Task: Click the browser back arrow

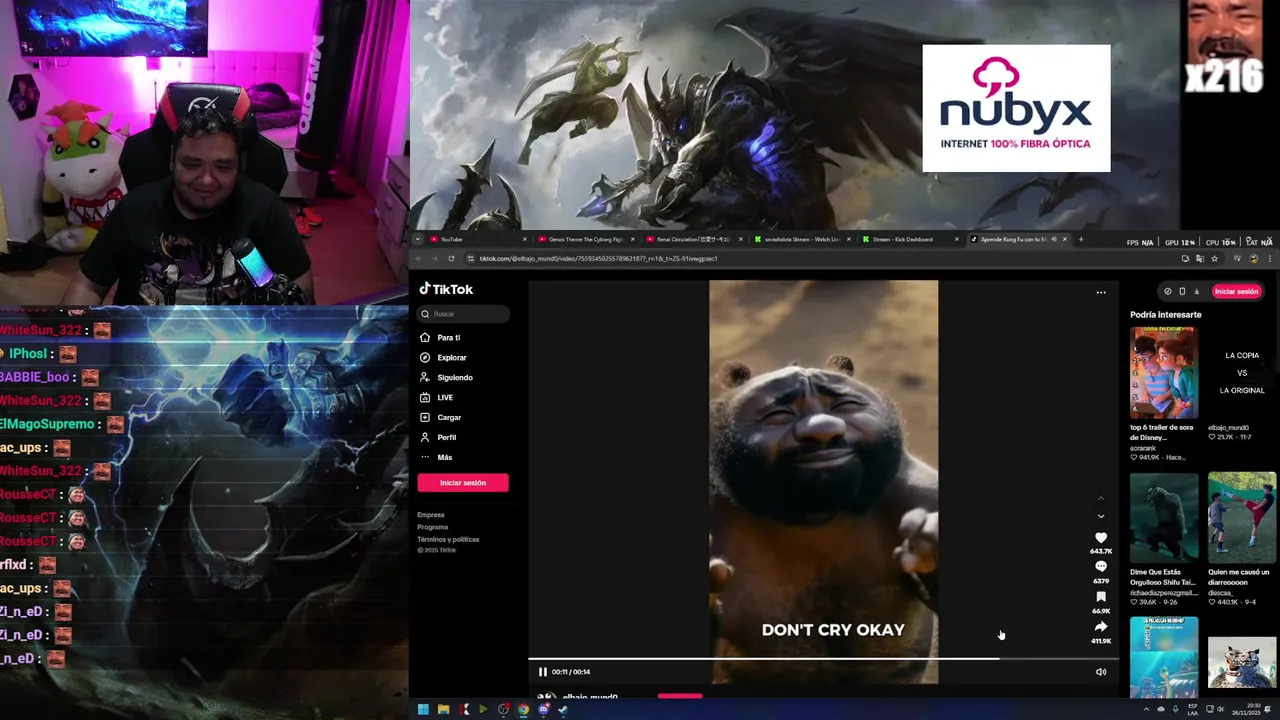Action: (420, 259)
